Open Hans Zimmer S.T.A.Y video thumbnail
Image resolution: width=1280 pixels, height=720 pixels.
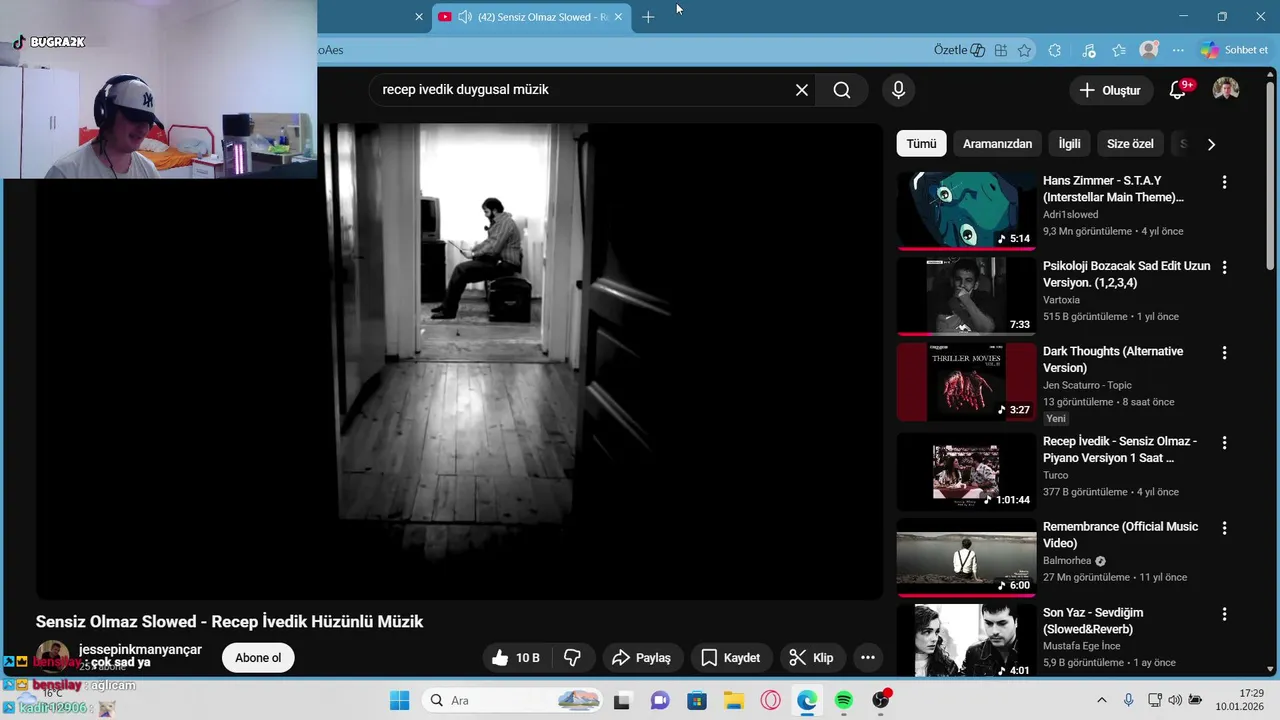point(966,211)
